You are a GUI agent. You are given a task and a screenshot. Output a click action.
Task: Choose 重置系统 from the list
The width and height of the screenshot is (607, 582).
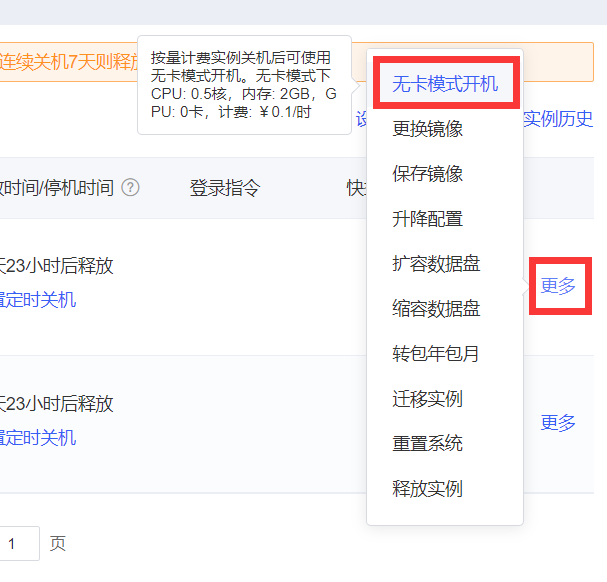[x=427, y=444]
